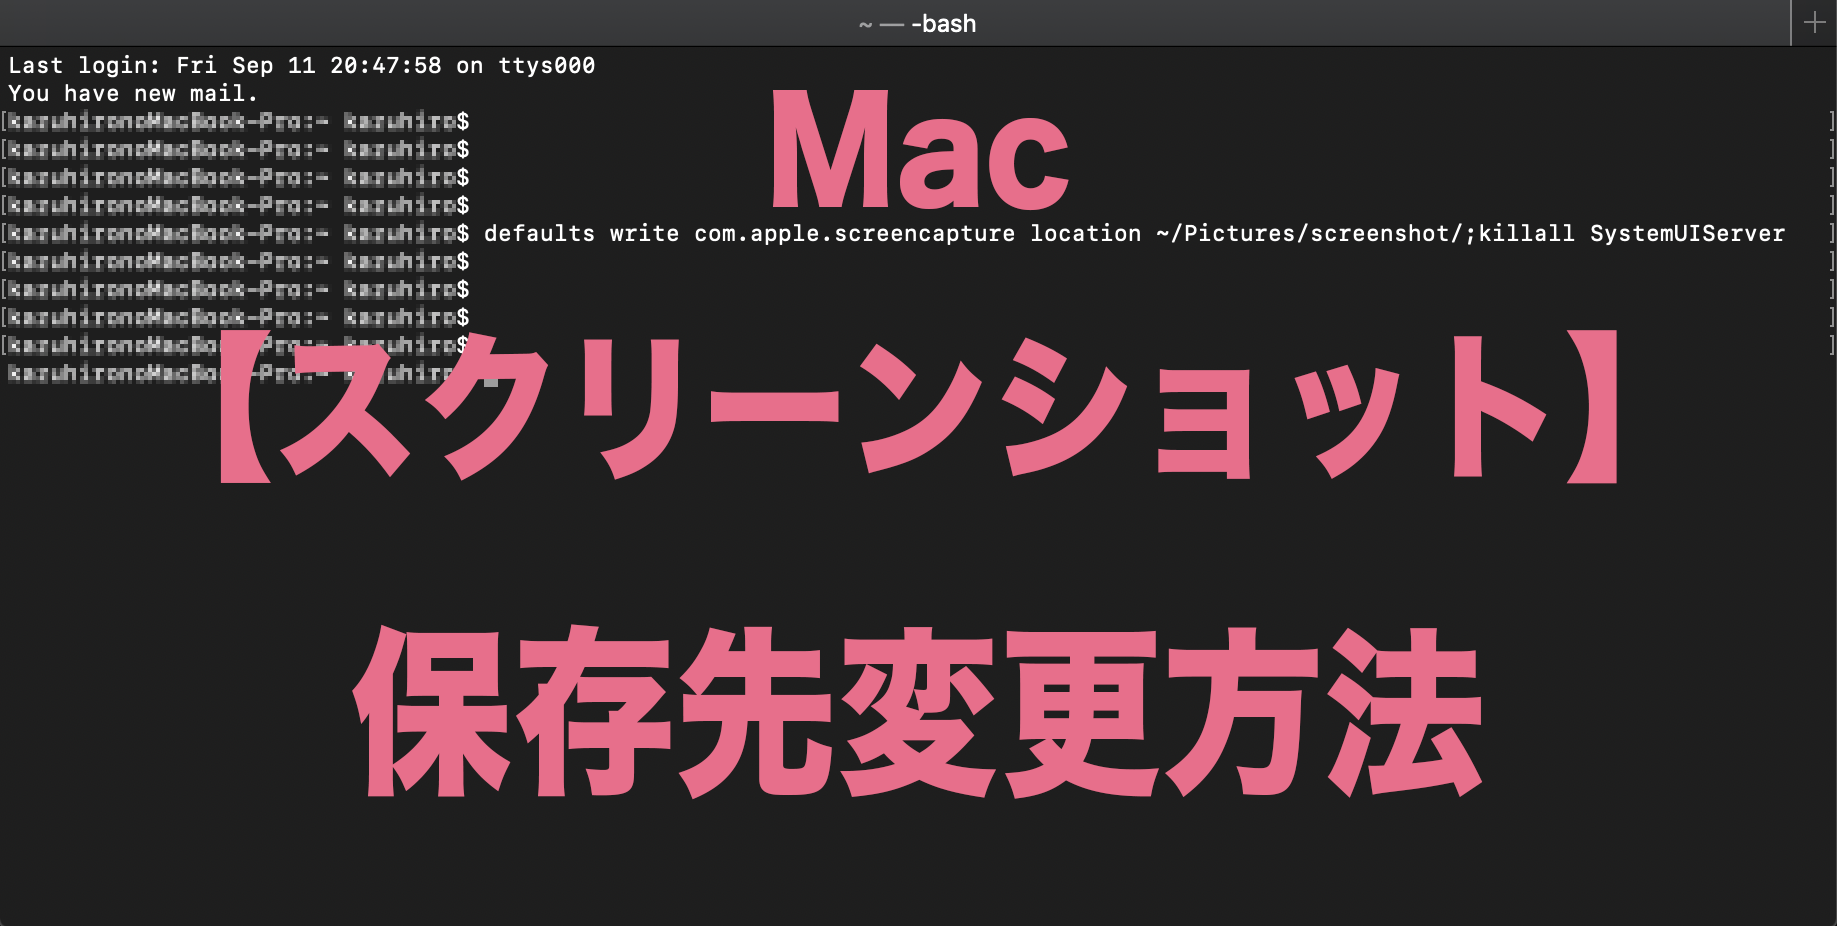Click the 'location' word in the command

click(1086, 233)
